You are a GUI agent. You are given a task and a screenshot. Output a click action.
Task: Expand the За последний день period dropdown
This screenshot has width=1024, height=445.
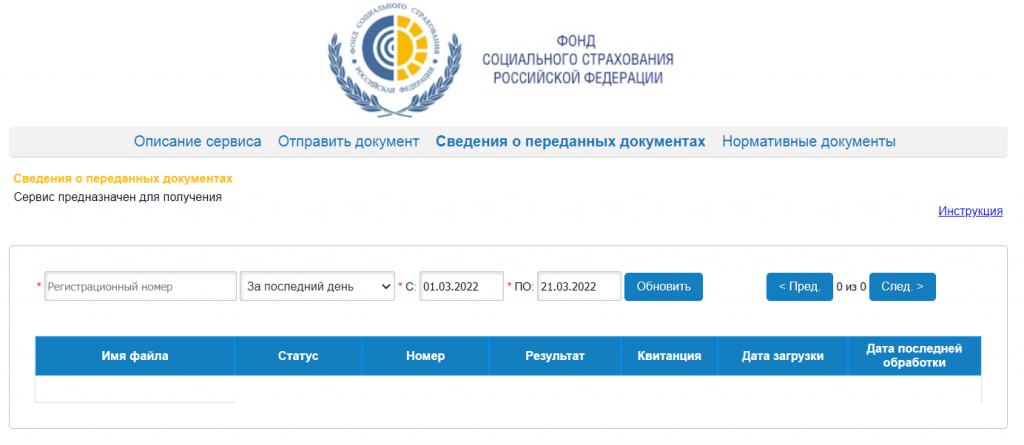tap(318, 286)
